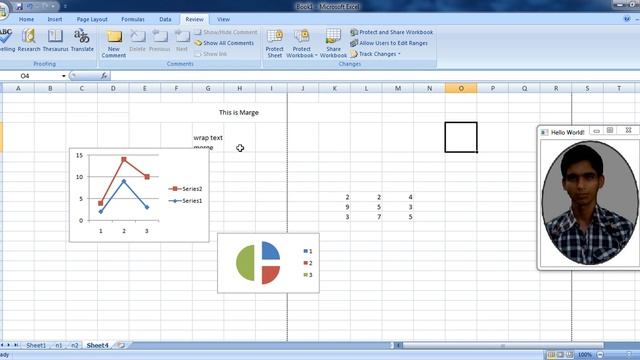Image resolution: width=640 pixels, height=360 pixels.
Task: Click Protect Sheet icon
Action: [x=274, y=43]
